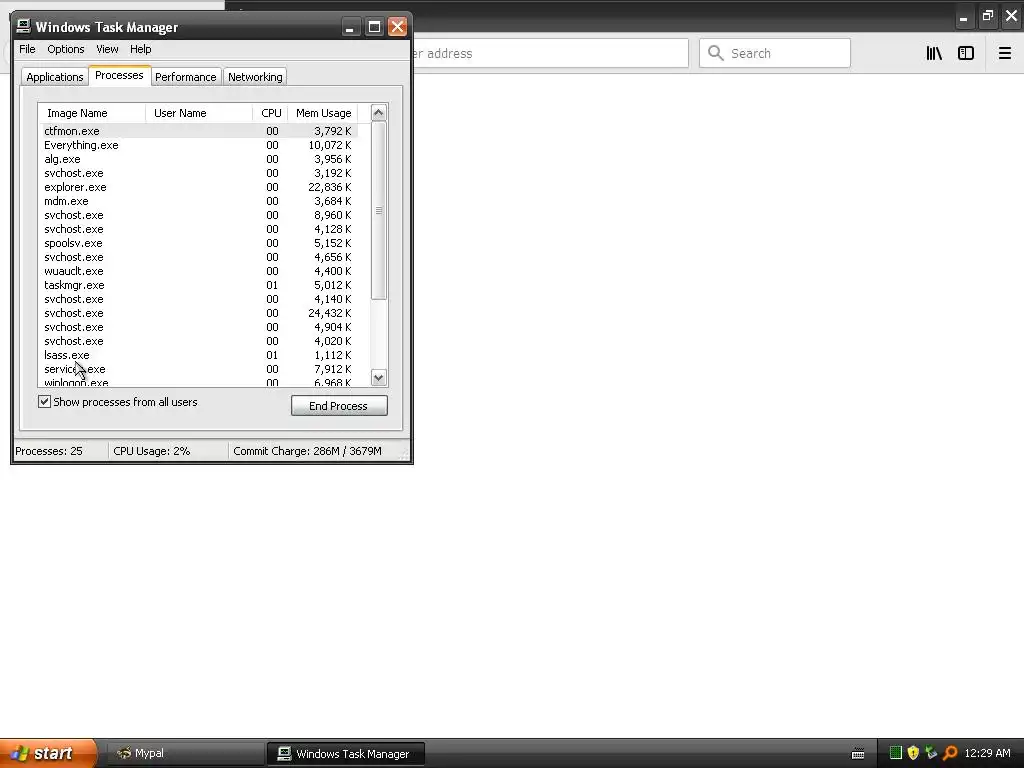This screenshot has width=1024, height=768.
Task: Click the network connection tray icon
Action: (931, 753)
